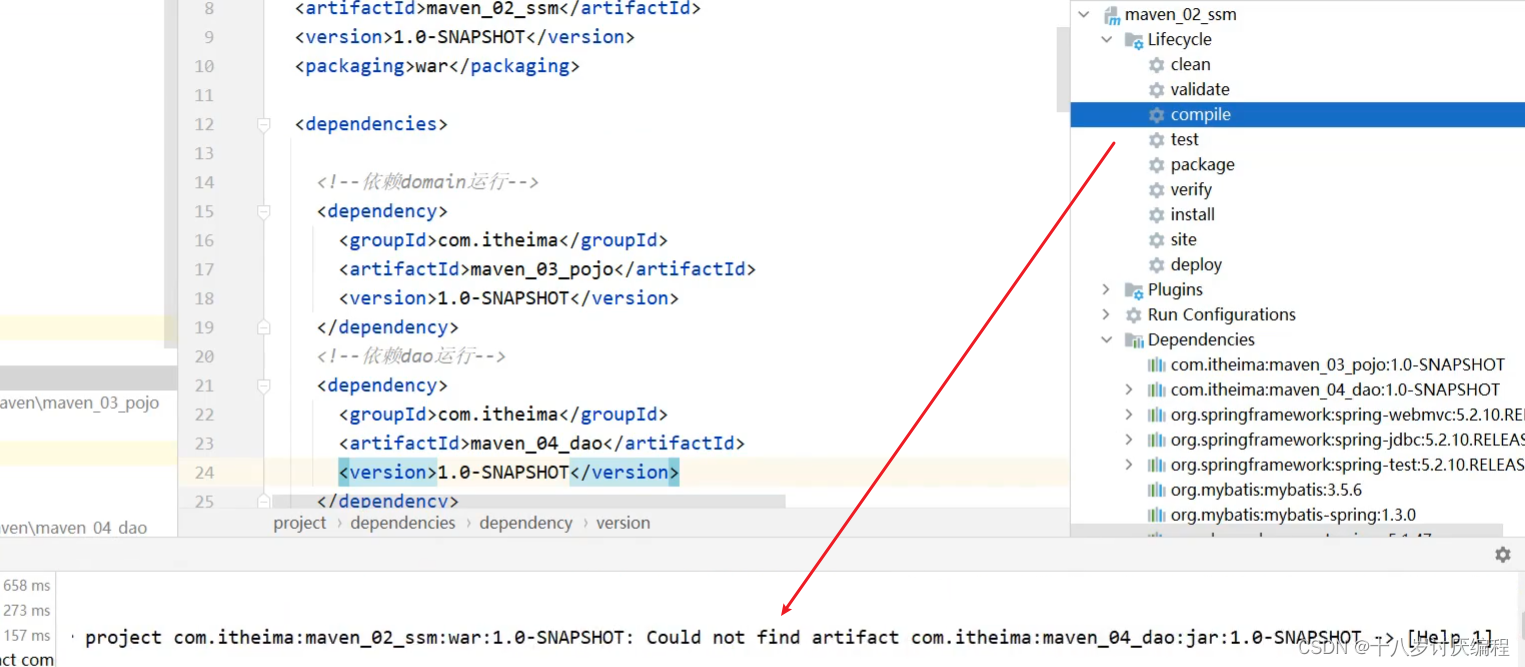This screenshot has height=667, width=1525.
Task: Click the 'dependencies' breadcrumb
Action: [403, 523]
